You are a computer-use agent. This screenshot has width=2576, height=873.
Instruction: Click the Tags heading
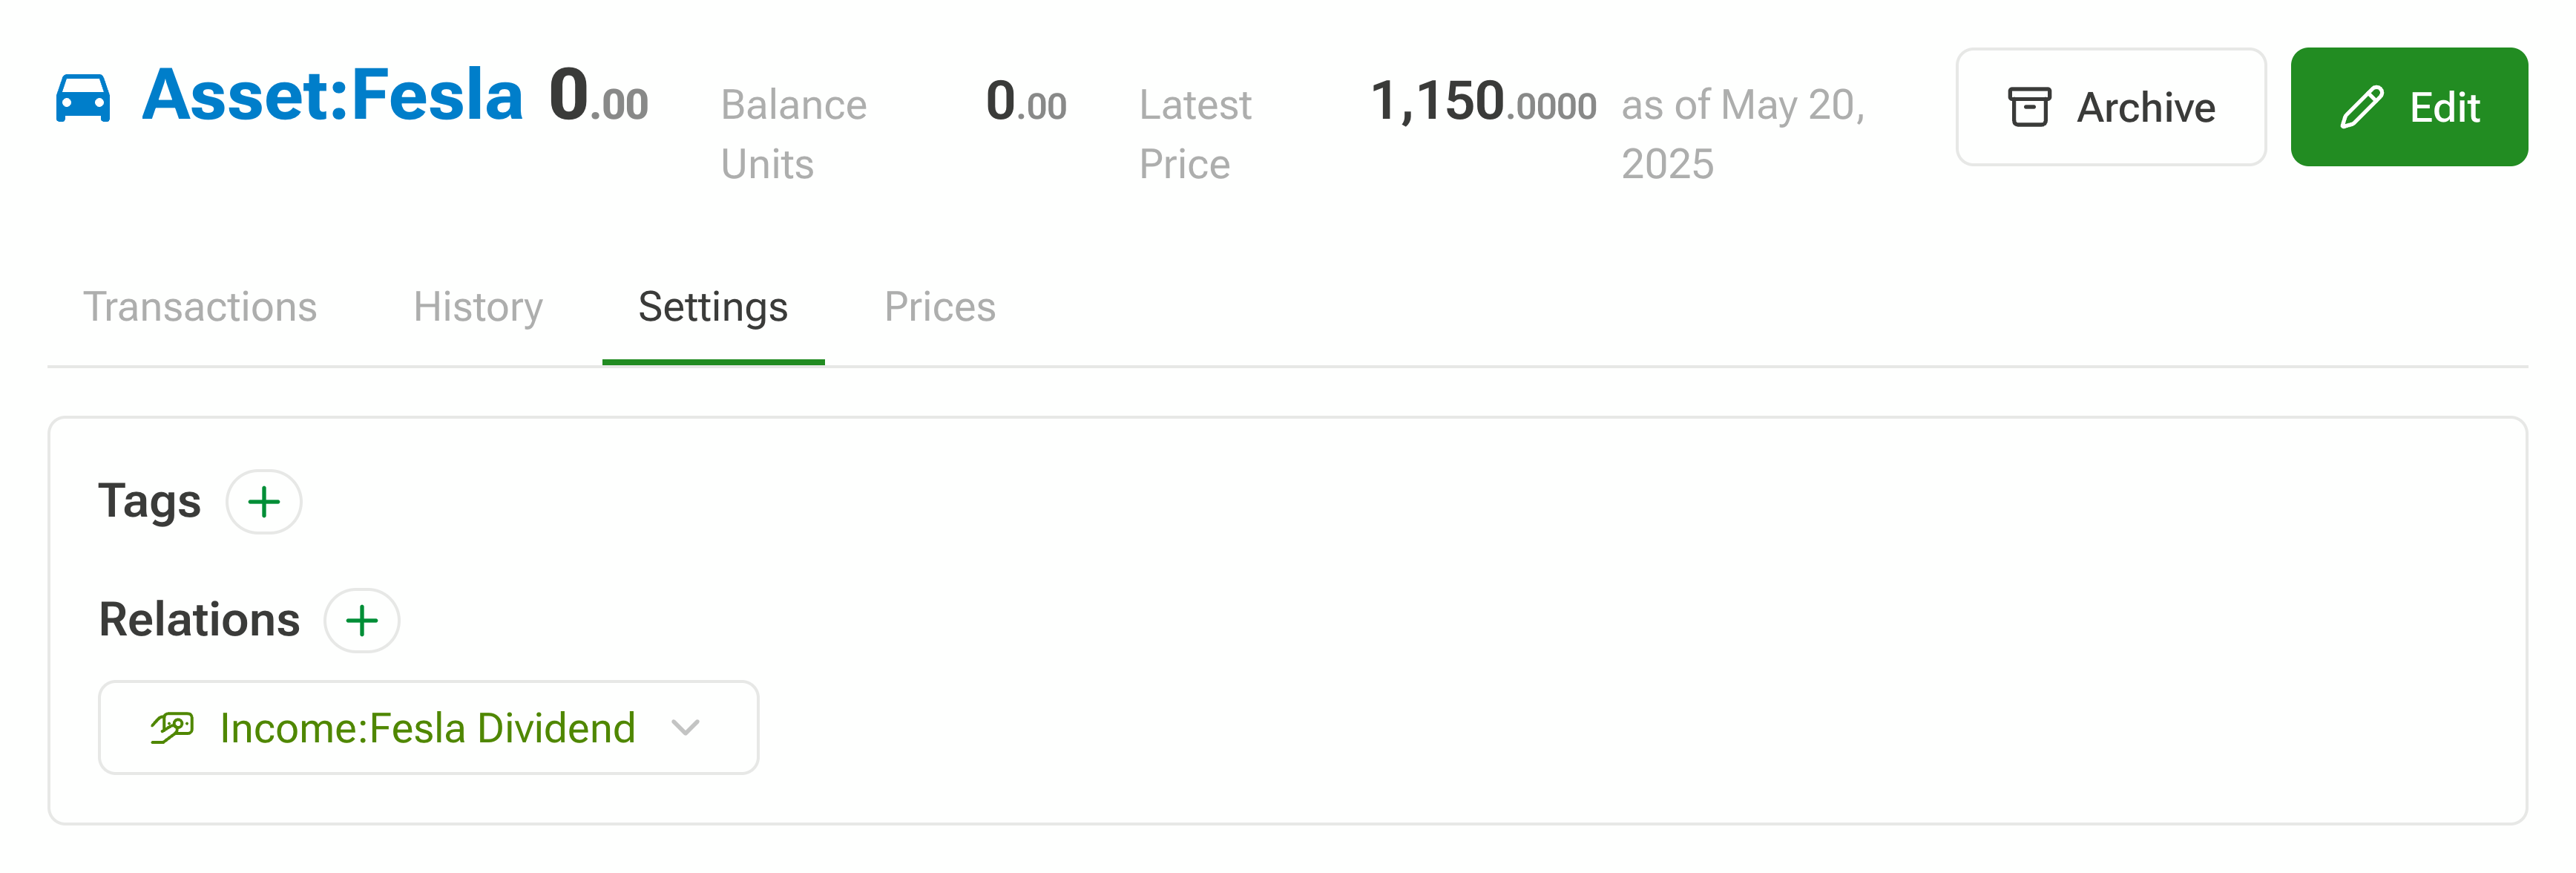coord(150,502)
